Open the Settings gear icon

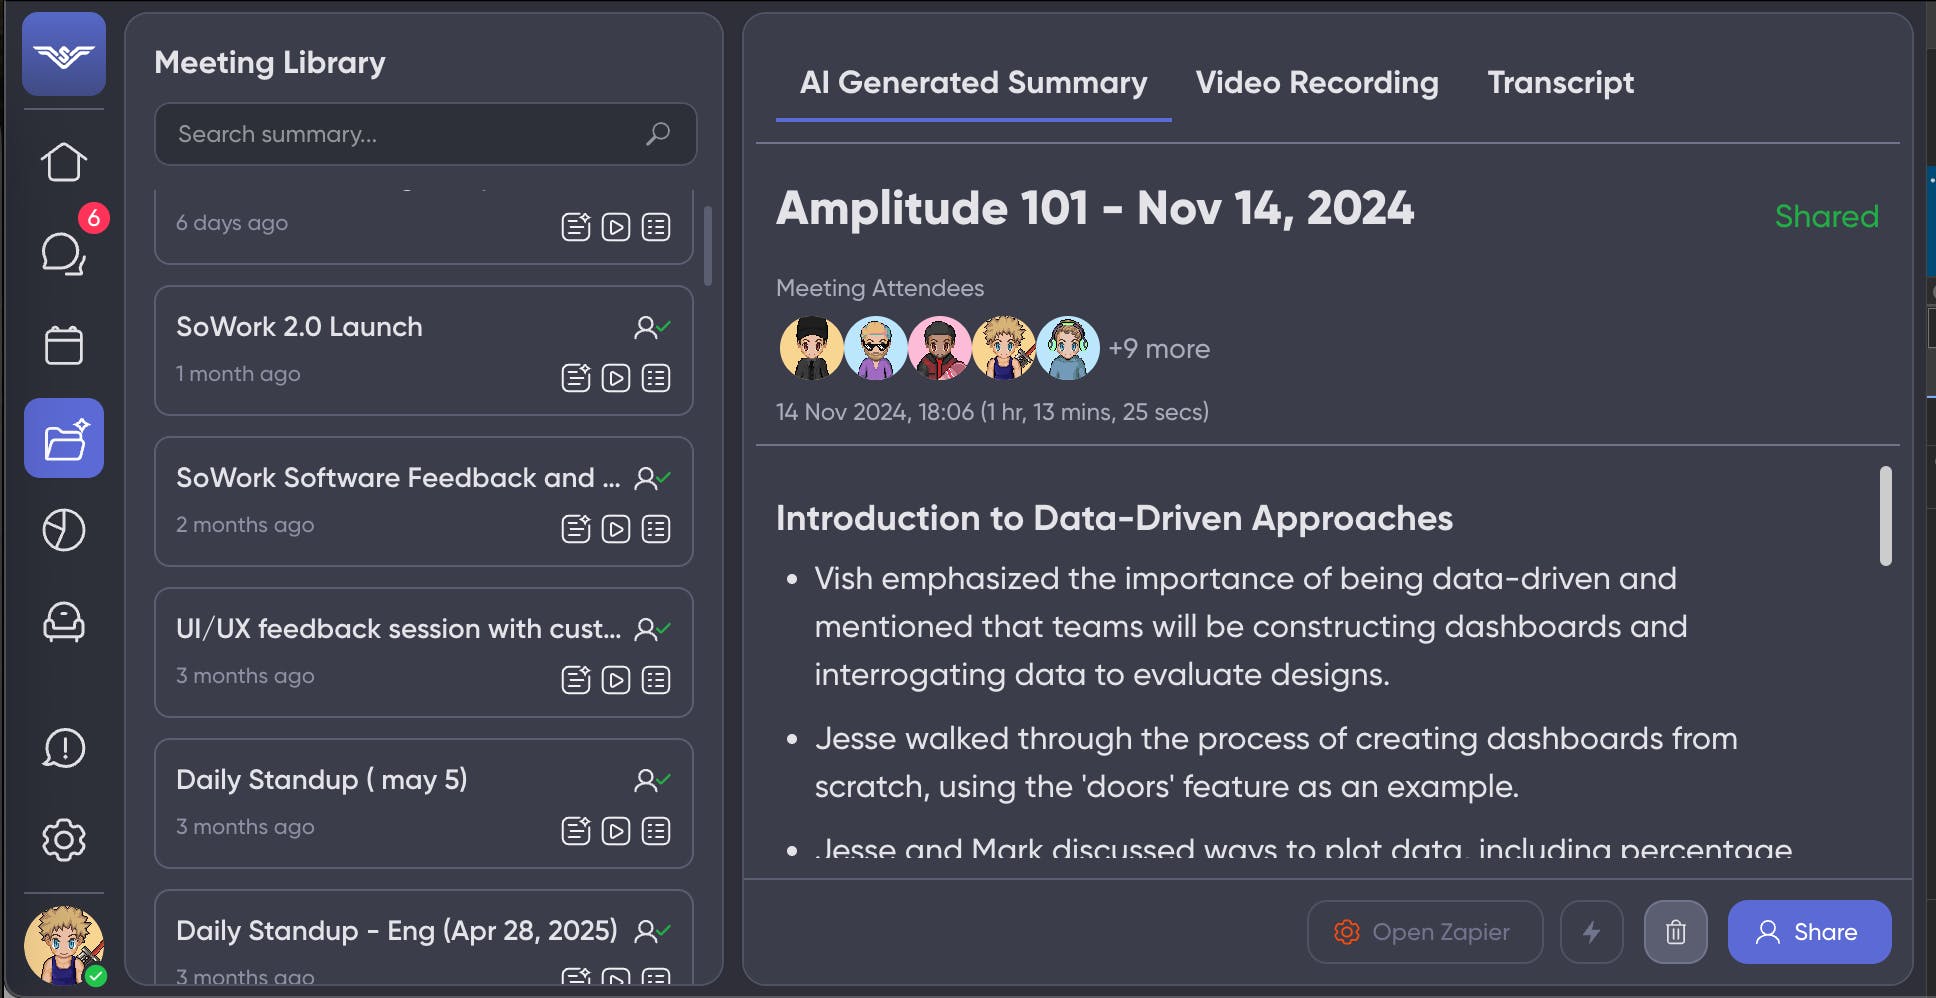(x=64, y=840)
